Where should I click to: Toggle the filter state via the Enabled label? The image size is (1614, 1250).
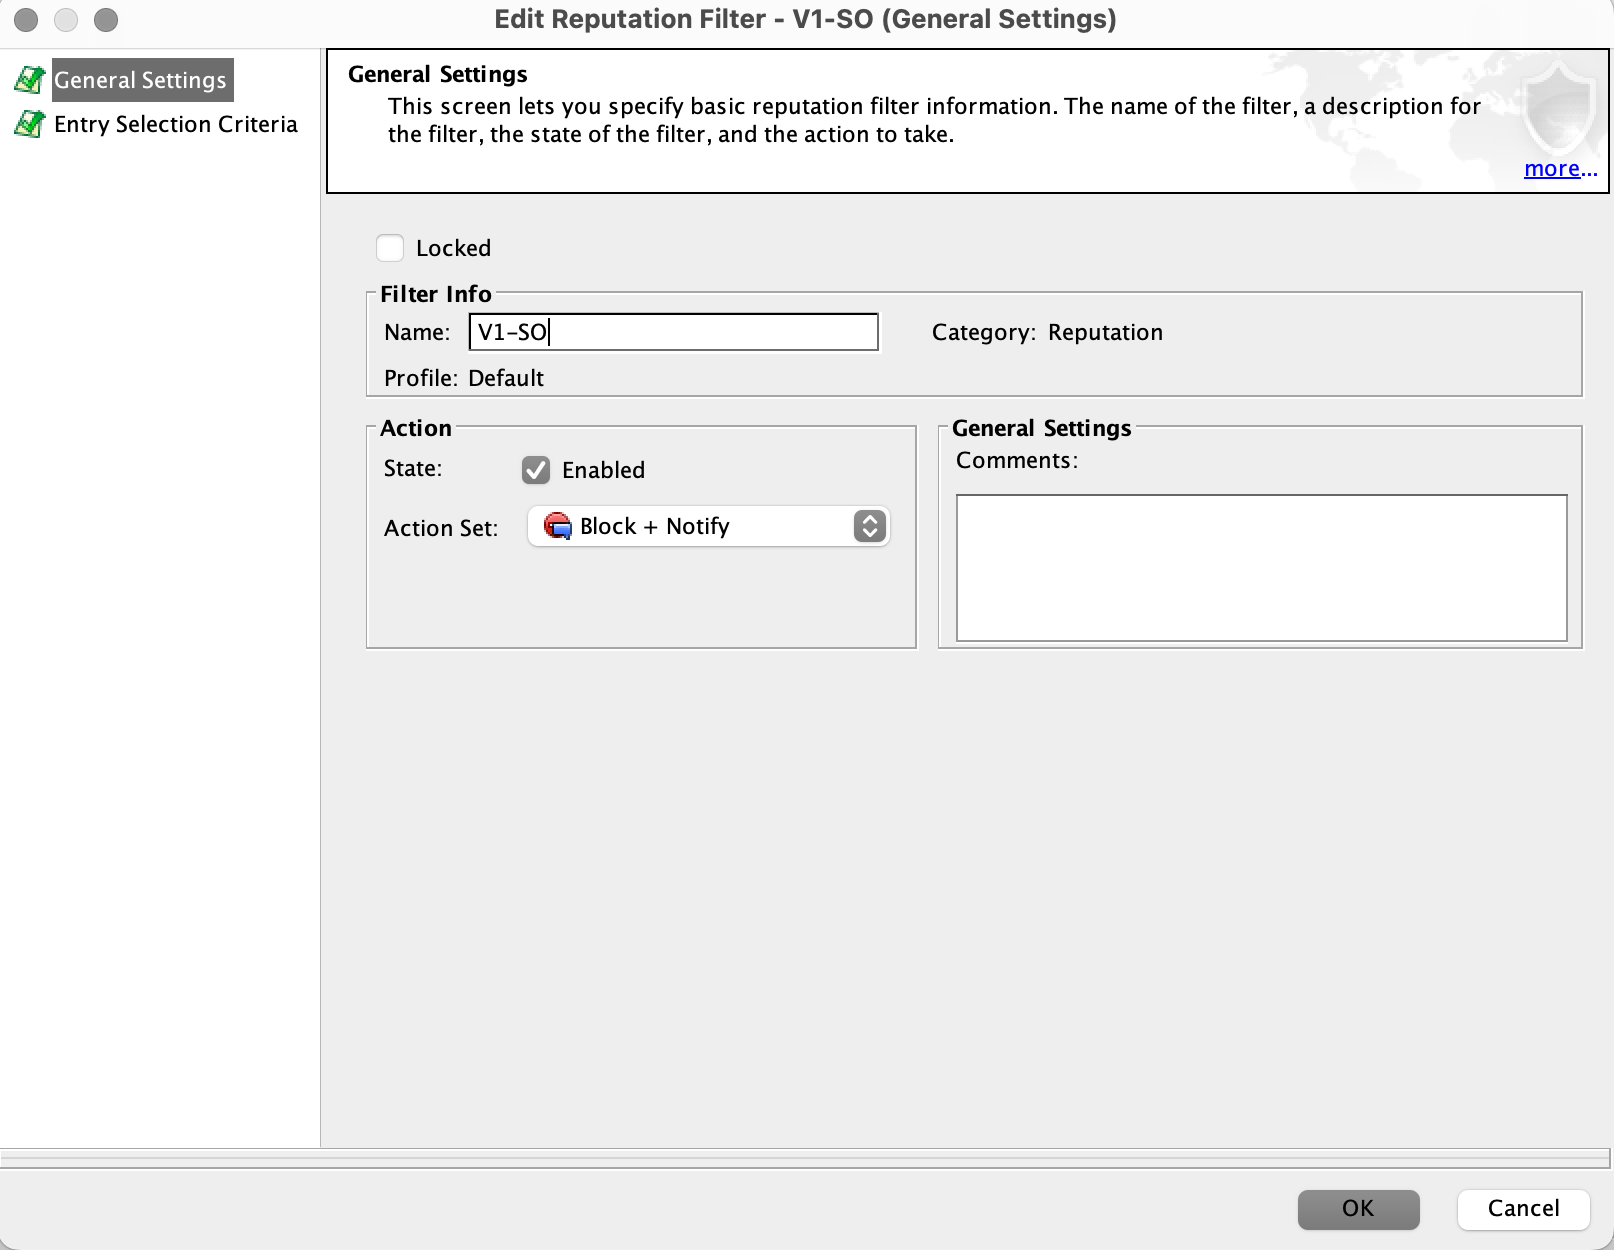pyautogui.click(x=603, y=470)
